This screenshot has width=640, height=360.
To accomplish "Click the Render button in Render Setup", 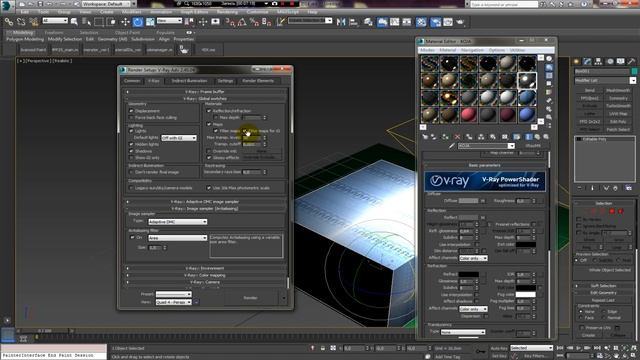I will 251,298.
